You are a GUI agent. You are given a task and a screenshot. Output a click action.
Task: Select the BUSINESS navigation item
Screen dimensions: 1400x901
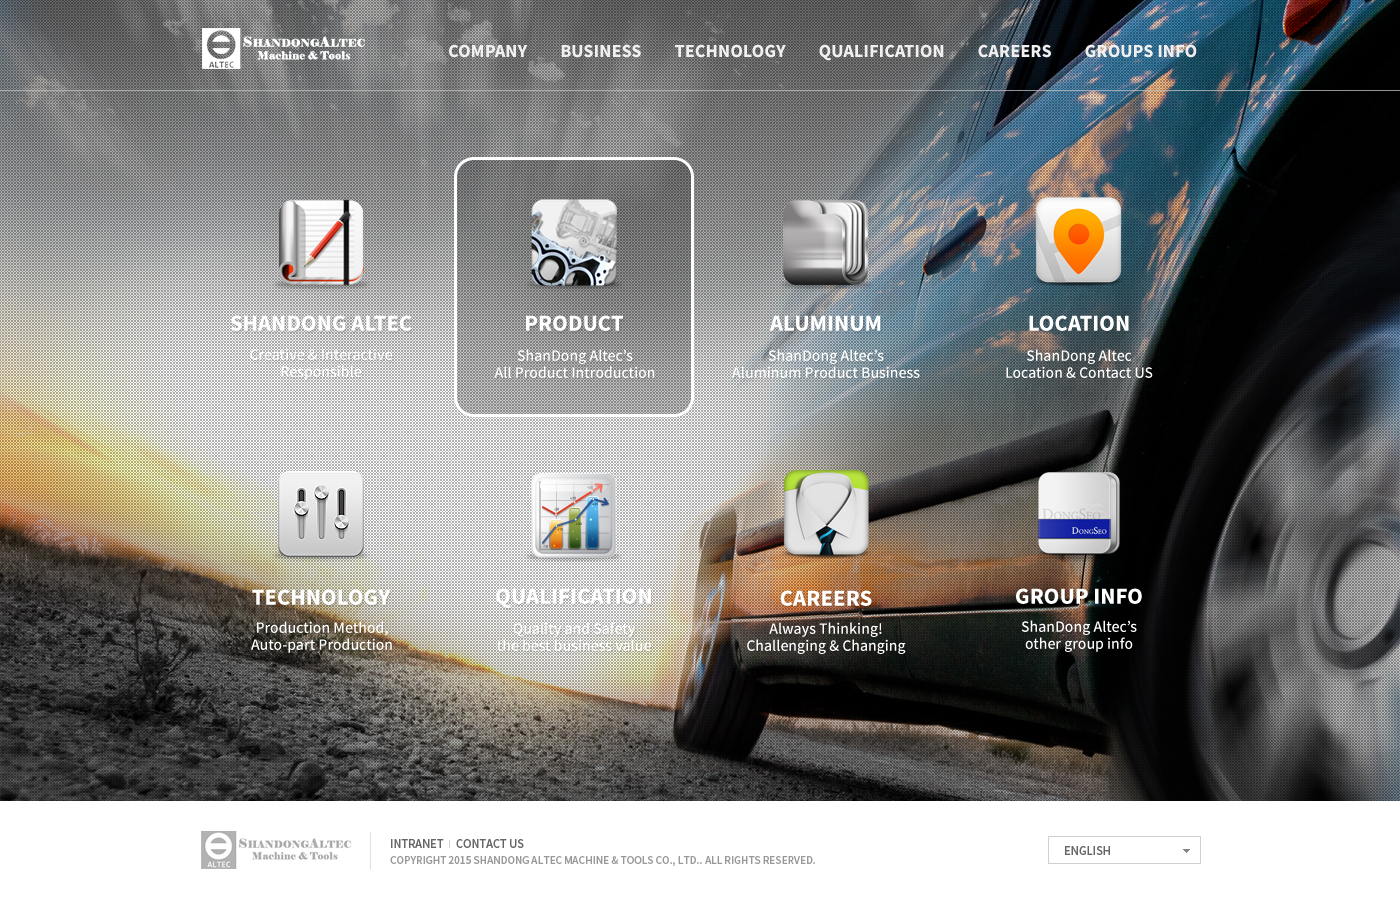601,51
